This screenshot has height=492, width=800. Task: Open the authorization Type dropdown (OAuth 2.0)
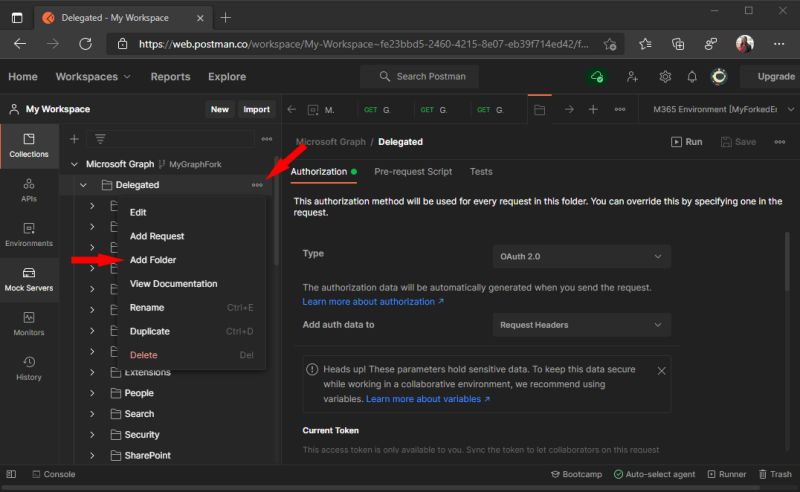(581, 256)
